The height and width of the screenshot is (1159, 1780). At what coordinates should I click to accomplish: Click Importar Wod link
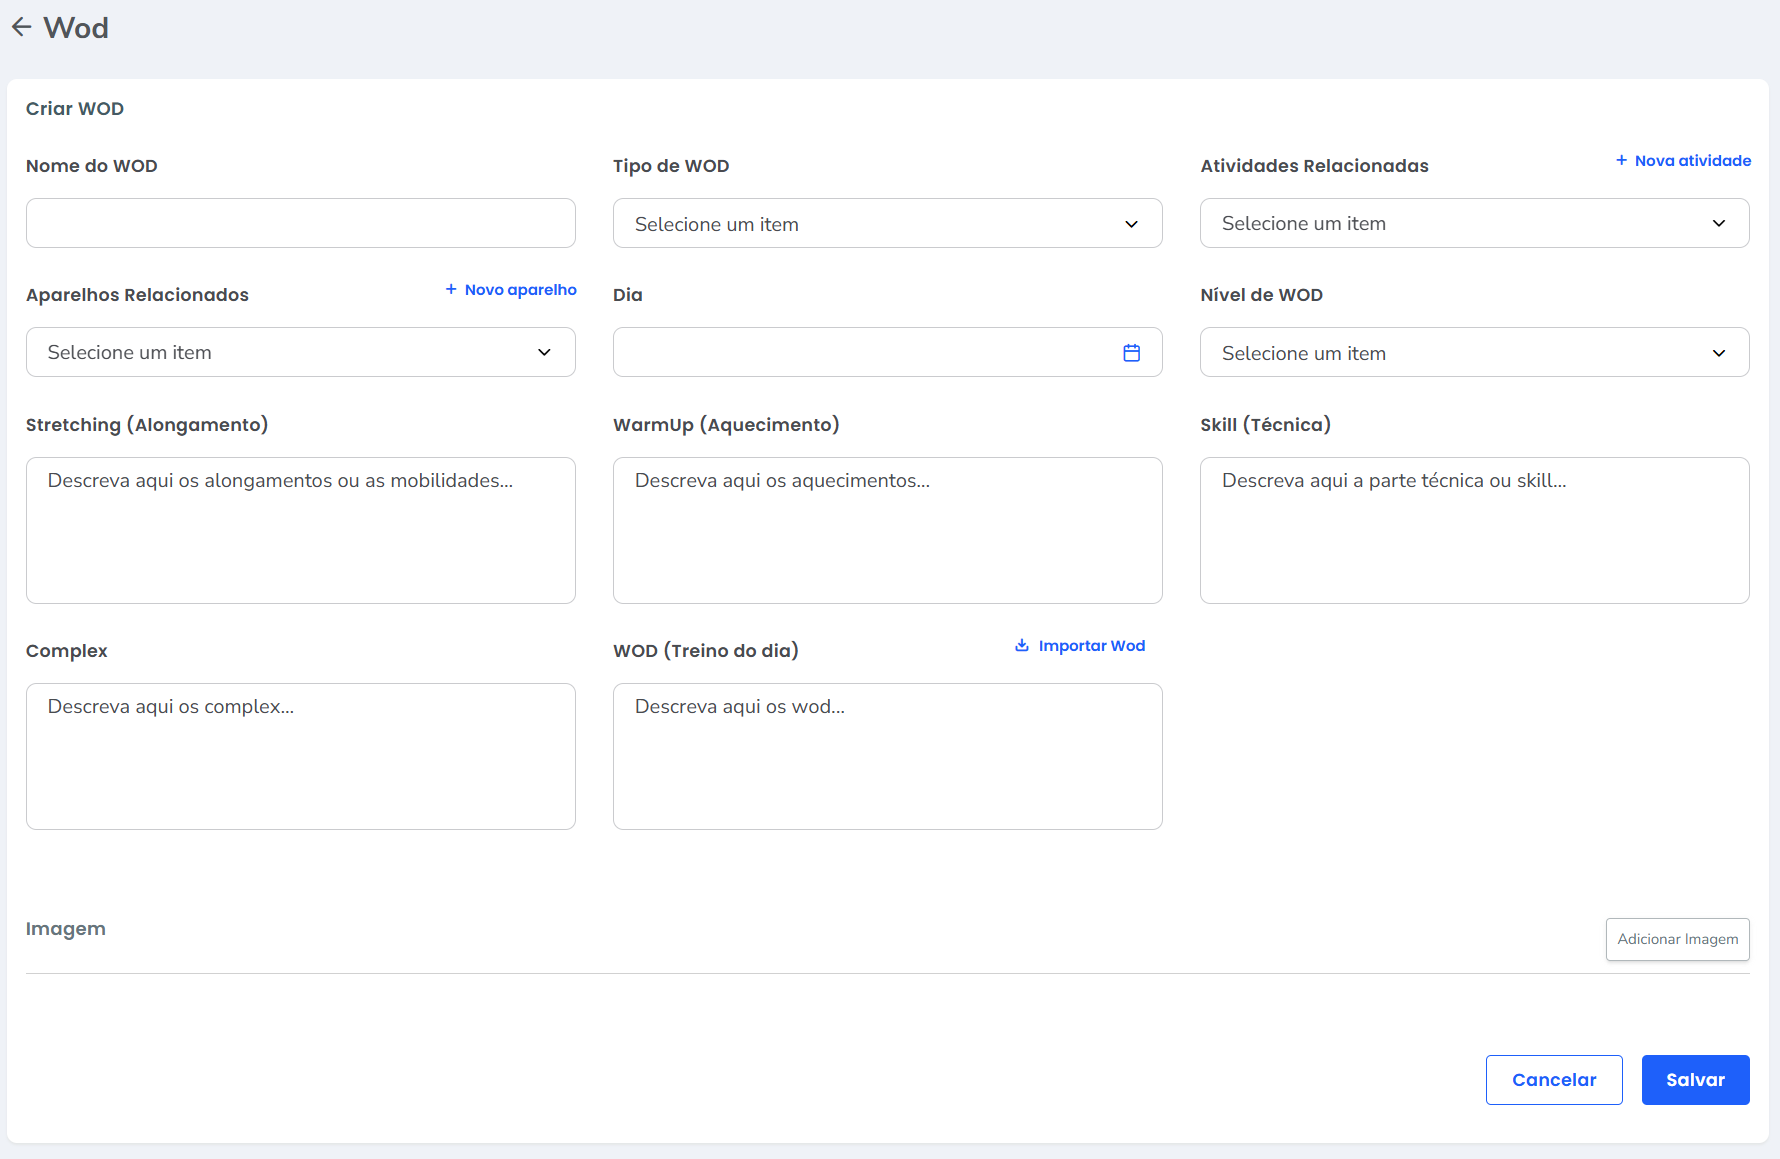click(1091, 646)
